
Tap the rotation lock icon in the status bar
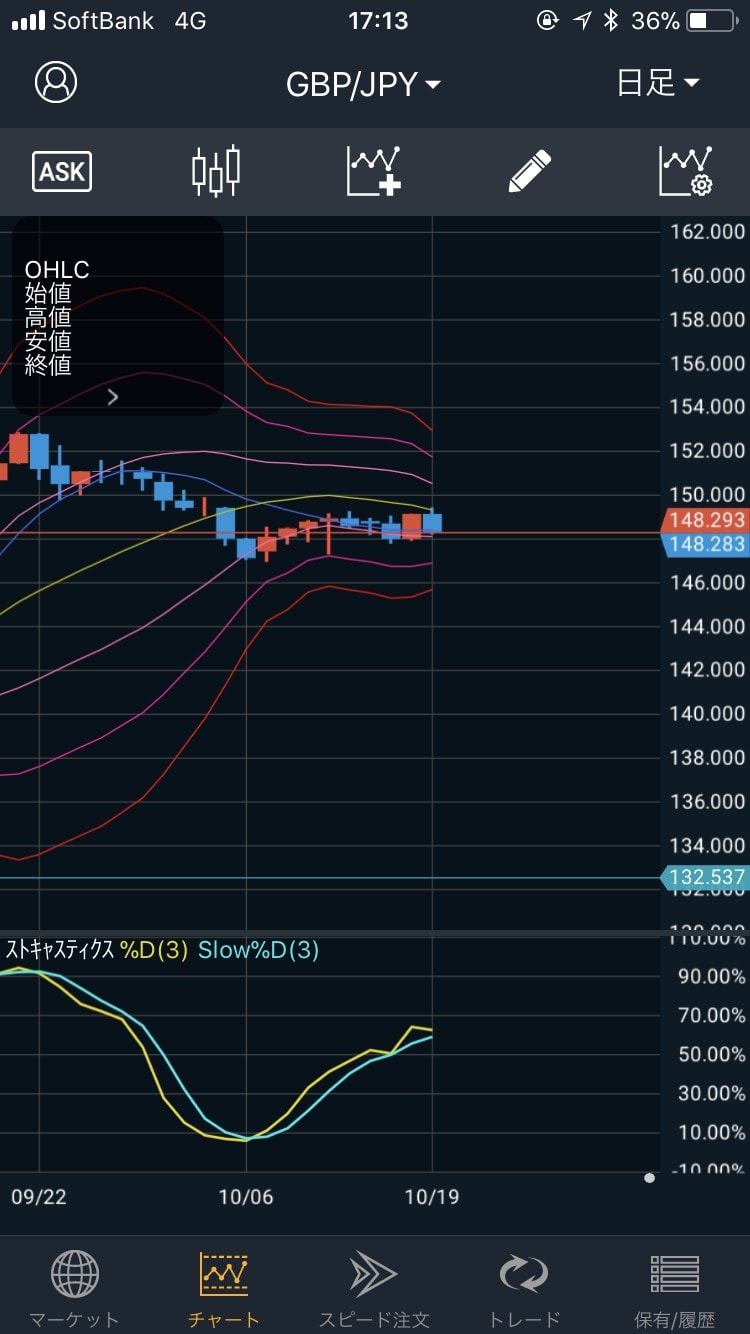point(547,20)
